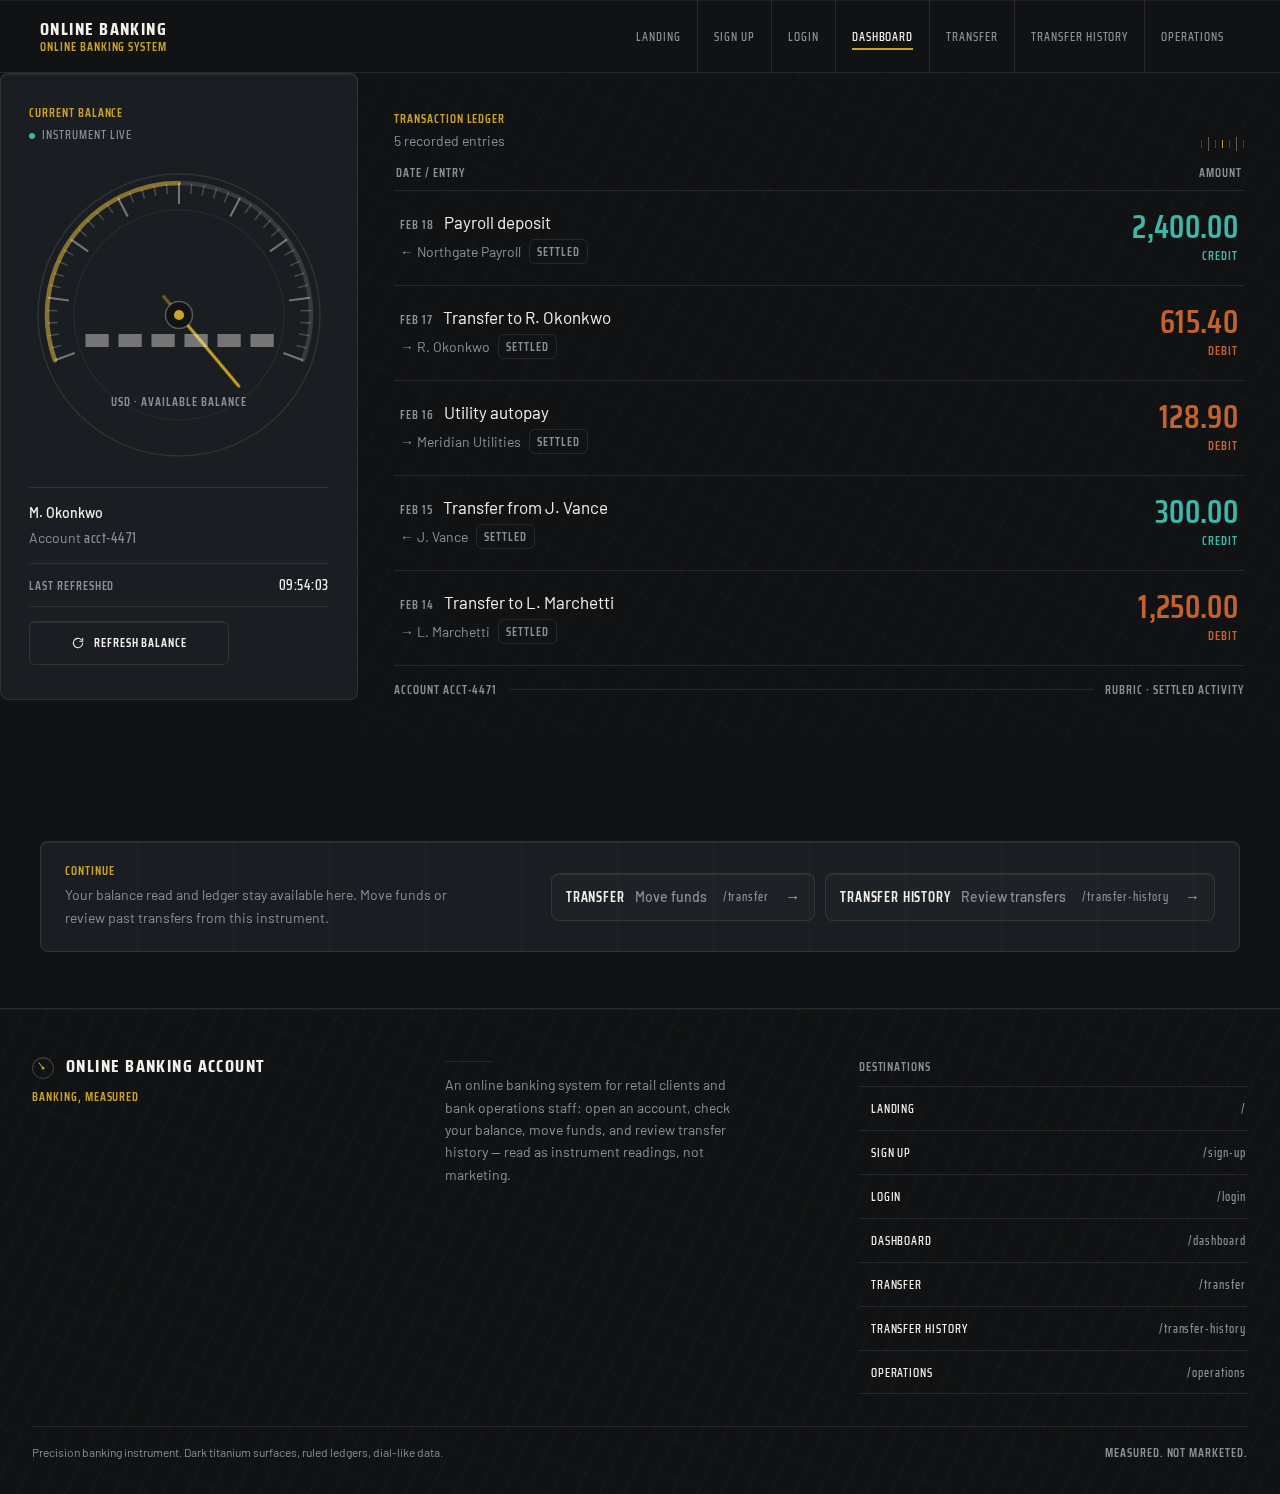Image resolution: width=1280 pixels, height=1494 pixels.
Task: Click Settled badge on L. Marchetti row
Action: (x=527, y=632)
